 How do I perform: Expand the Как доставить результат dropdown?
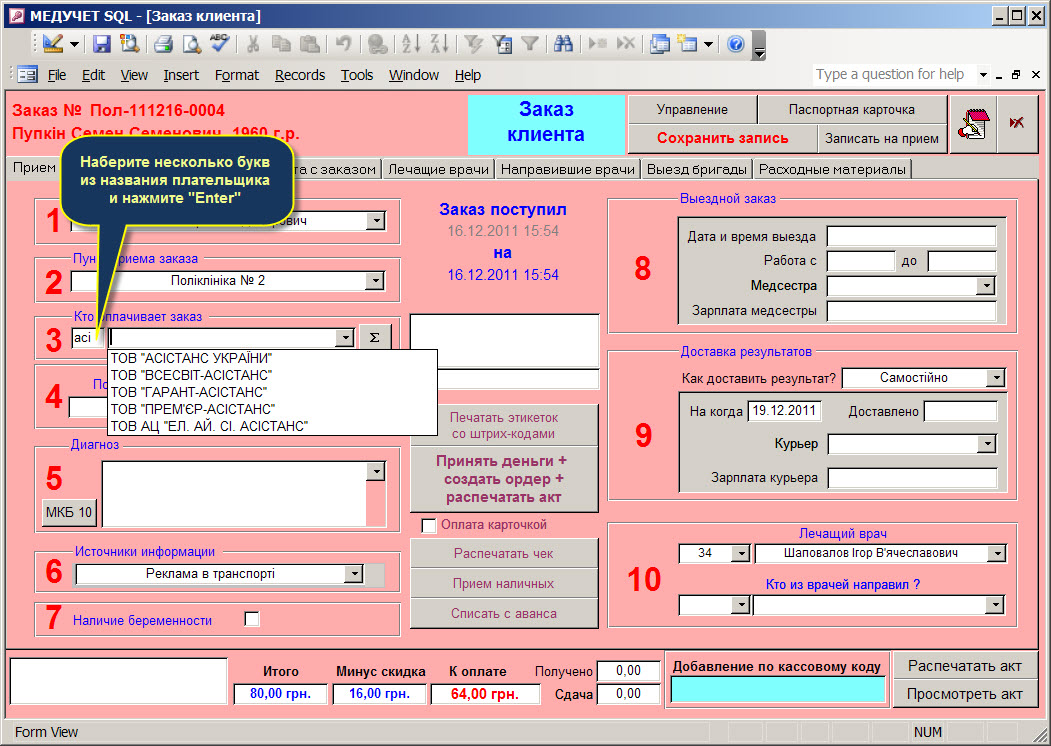(x=994, y=378)
